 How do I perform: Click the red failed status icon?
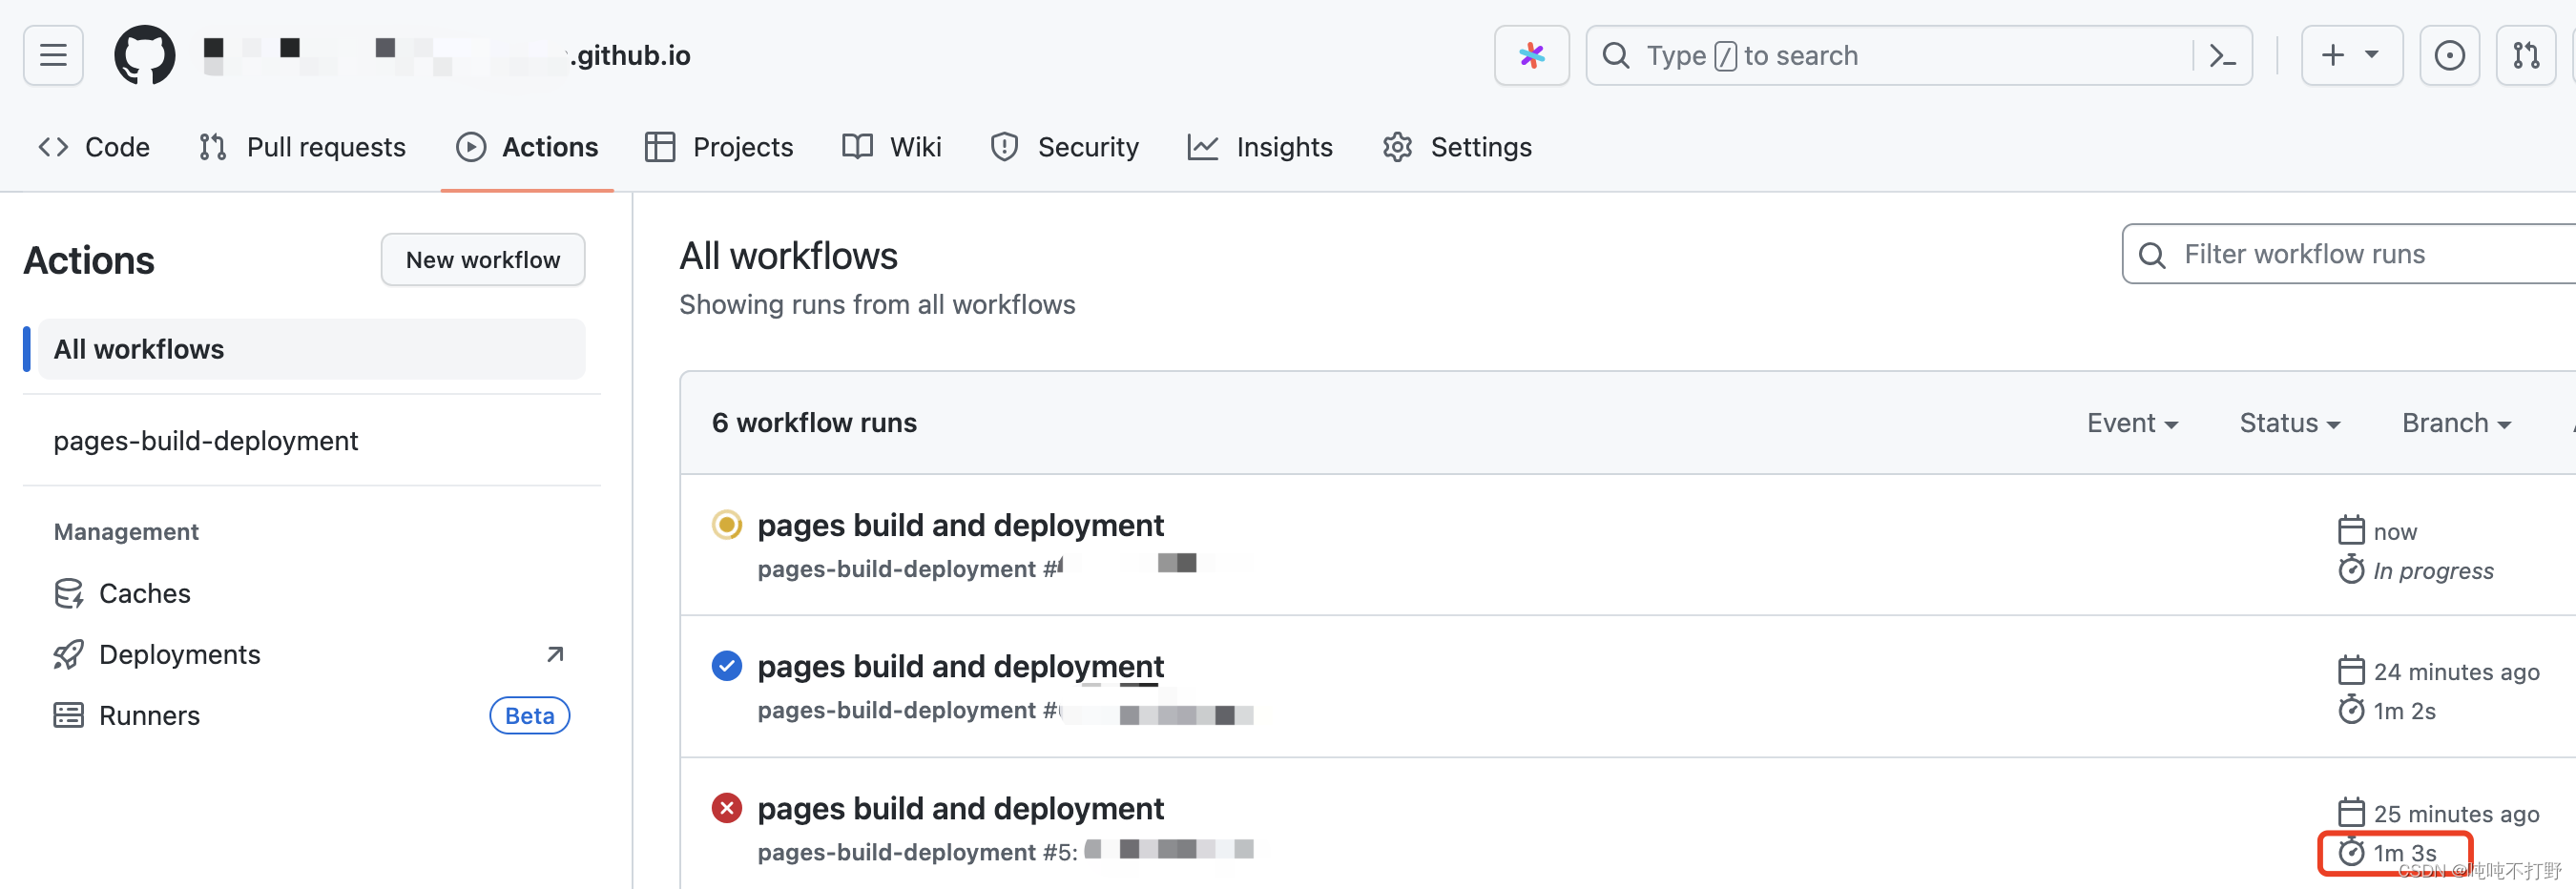click(727, 807)
